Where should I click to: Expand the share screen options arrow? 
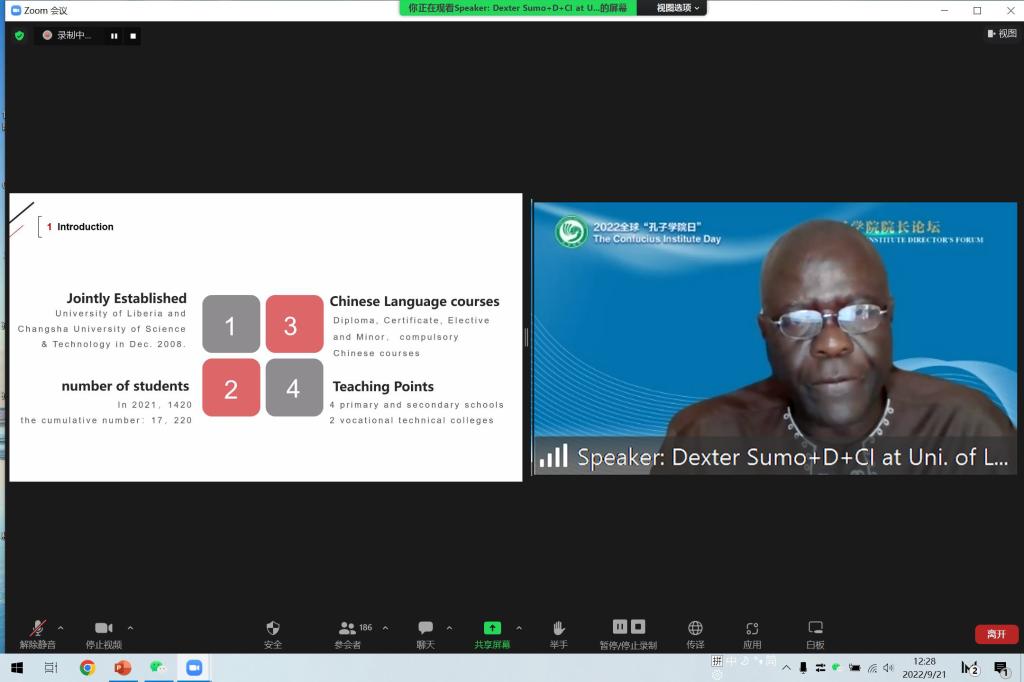(x=518, y=628)
